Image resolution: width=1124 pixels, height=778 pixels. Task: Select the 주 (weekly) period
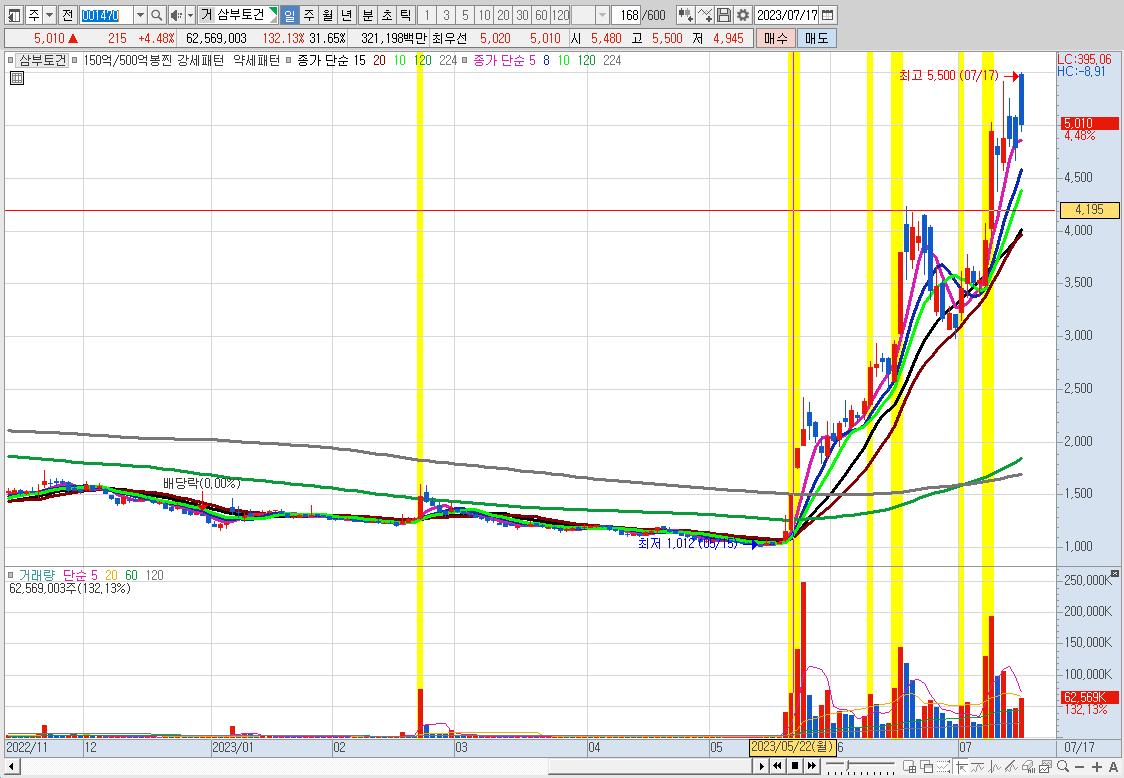[x=308, y=15]
